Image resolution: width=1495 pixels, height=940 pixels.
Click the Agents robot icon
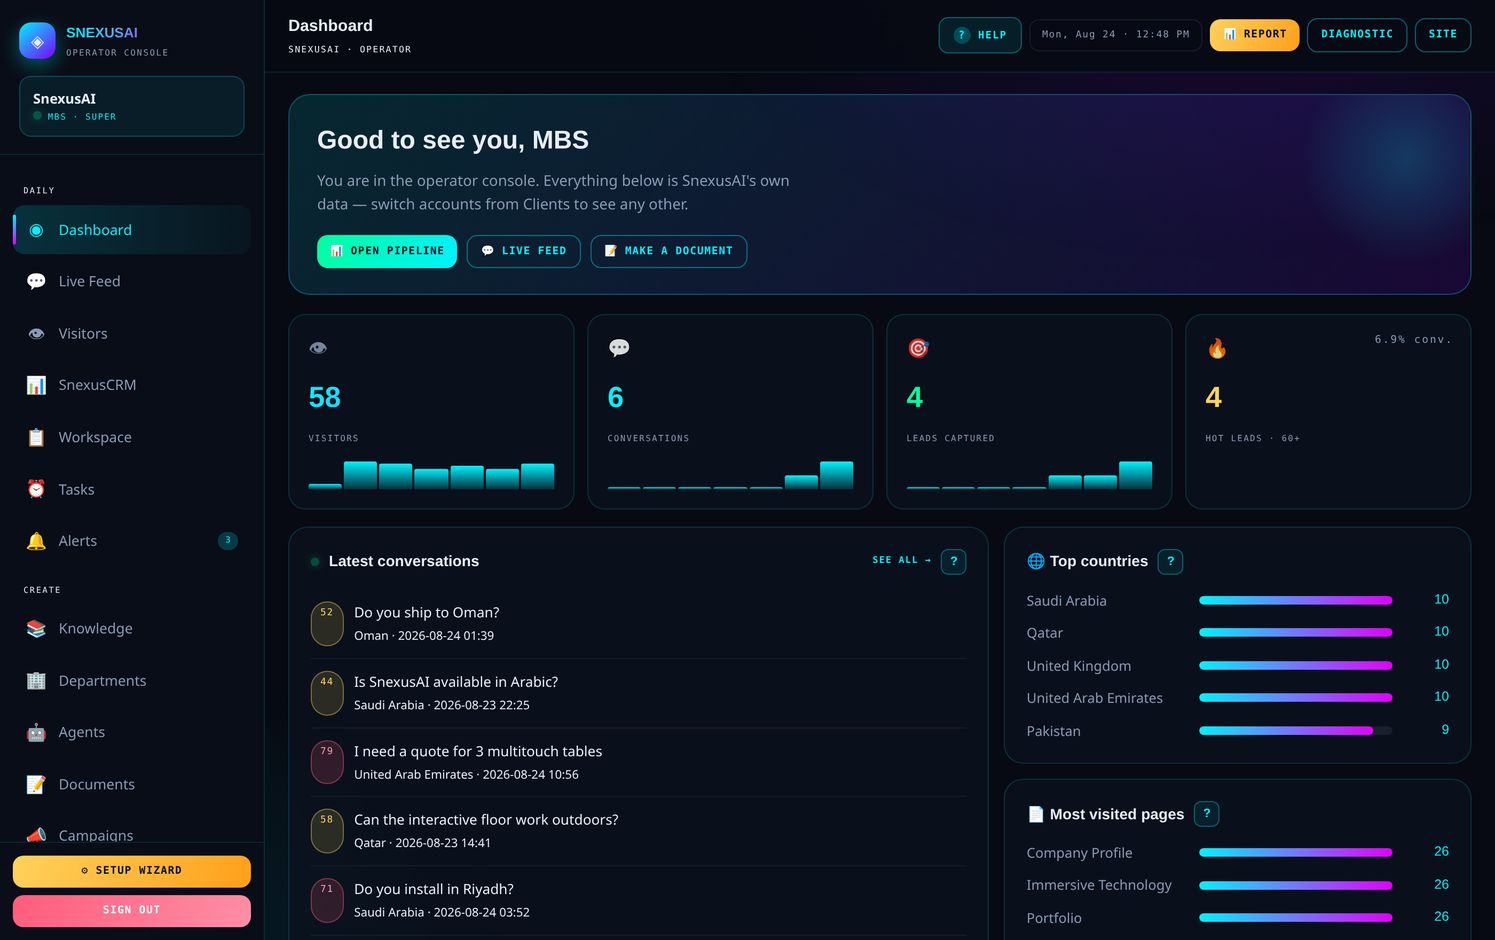[x=36, y=732]
